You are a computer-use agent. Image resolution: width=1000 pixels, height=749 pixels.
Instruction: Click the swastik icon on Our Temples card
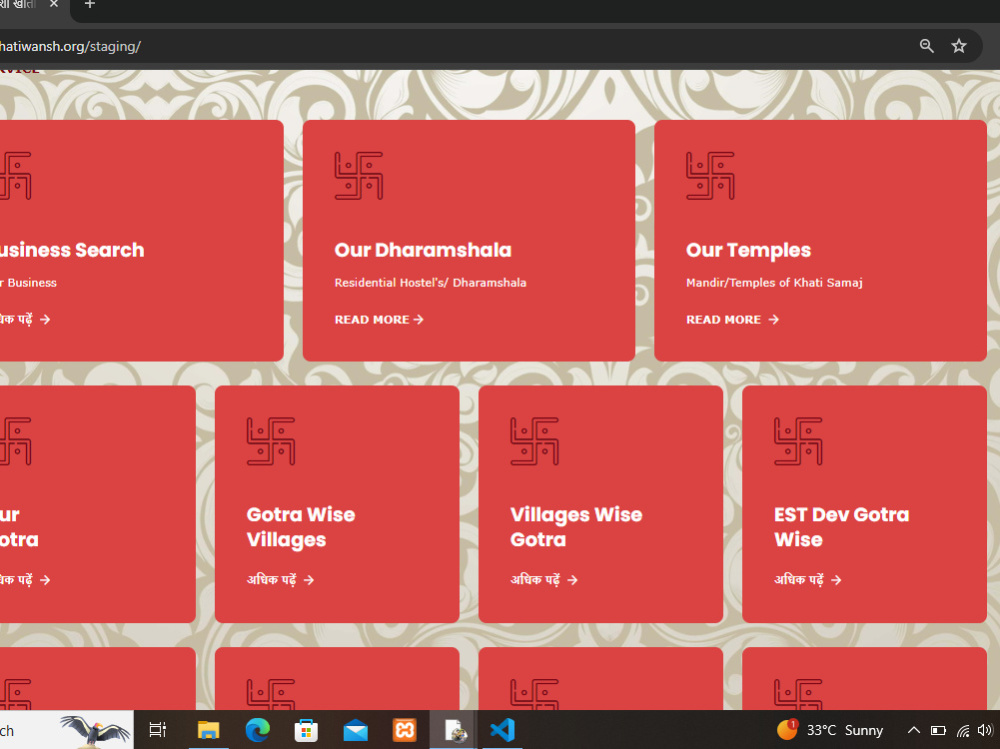(710, 175)
